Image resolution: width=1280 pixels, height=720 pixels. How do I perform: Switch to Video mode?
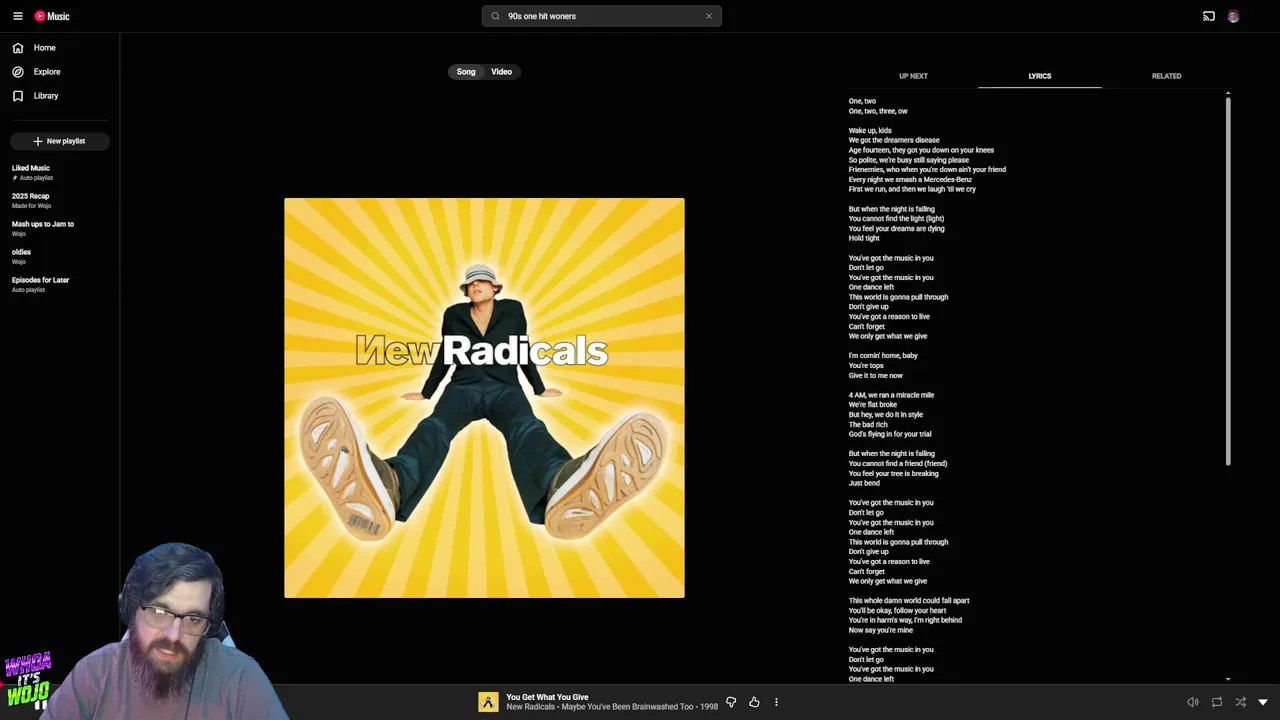pos(501,72)
